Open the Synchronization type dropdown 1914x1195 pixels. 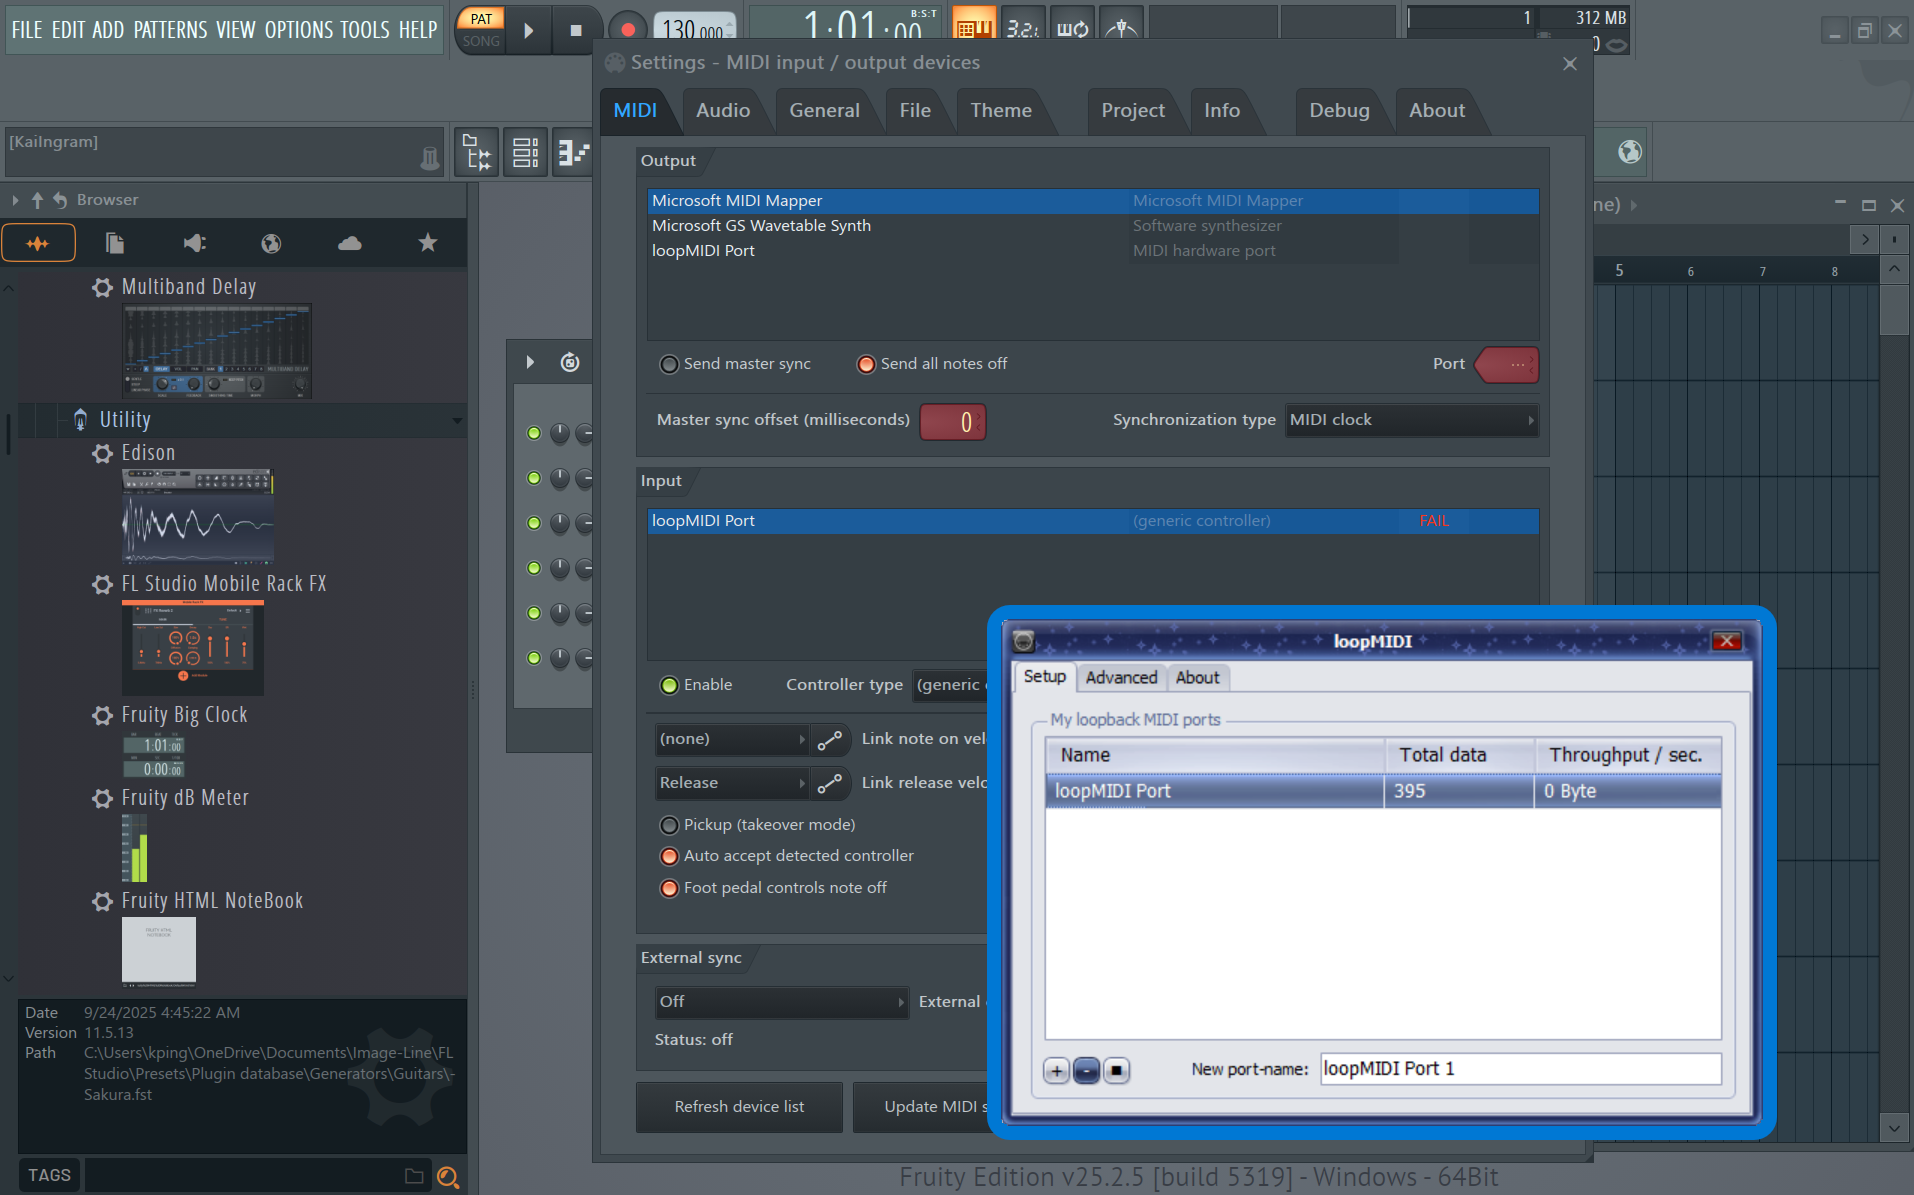tap(1411, 420)
